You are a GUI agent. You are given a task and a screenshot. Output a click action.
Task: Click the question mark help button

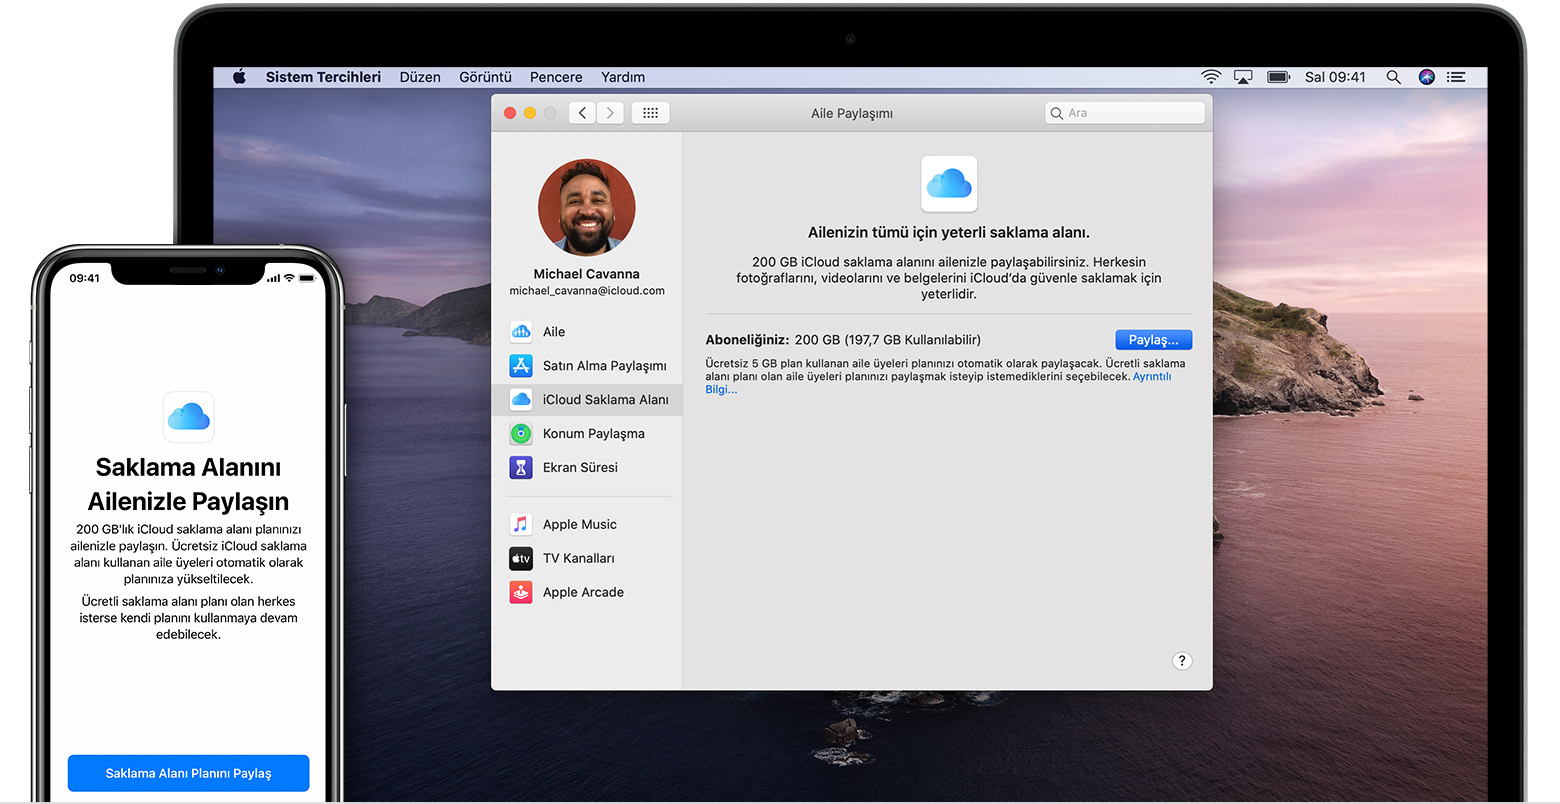(x=1182, y=661)
